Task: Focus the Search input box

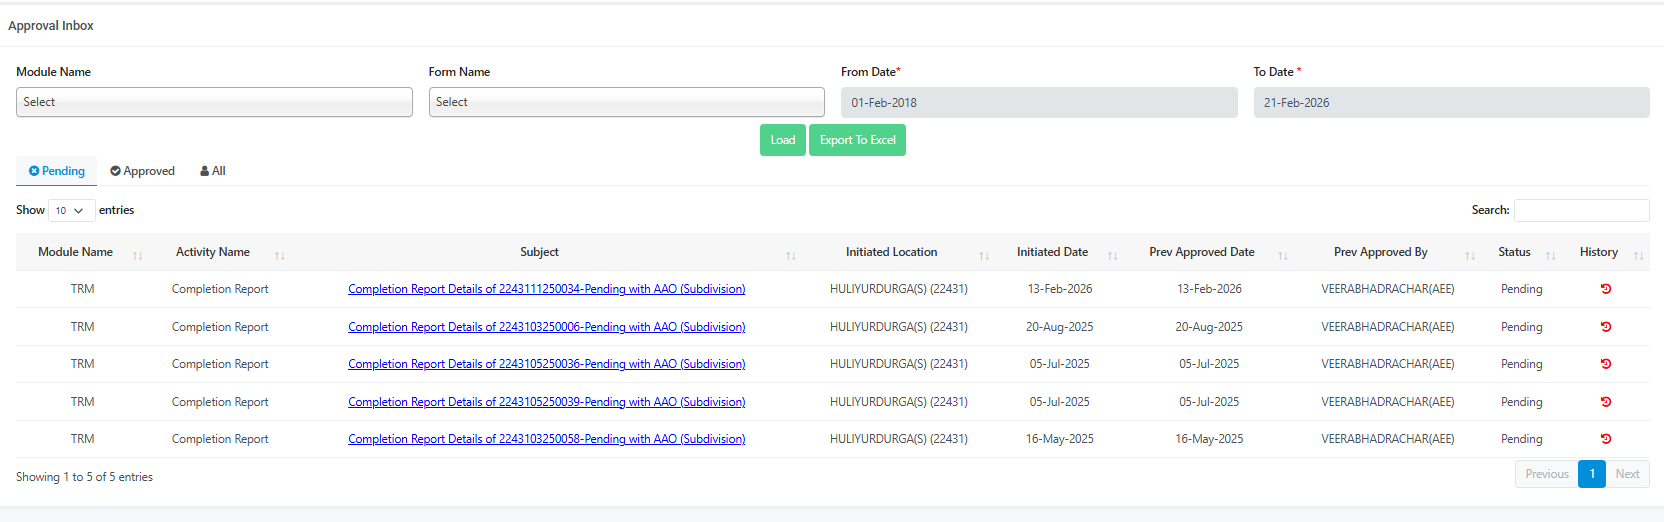Action: [x=1581, y=210]
